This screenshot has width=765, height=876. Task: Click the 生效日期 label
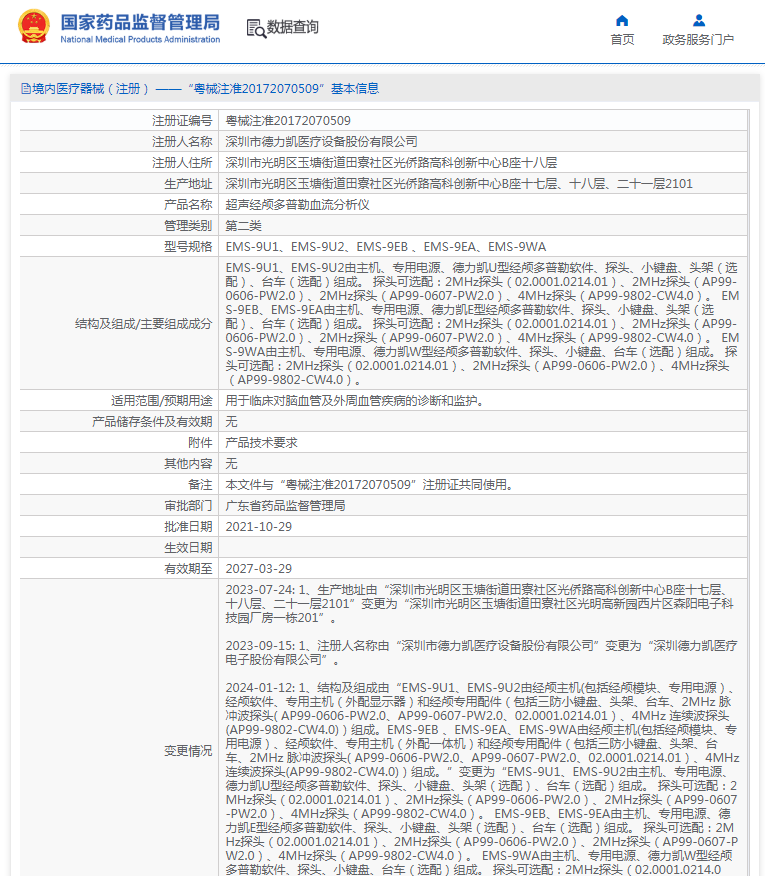(x=188, y=548)
